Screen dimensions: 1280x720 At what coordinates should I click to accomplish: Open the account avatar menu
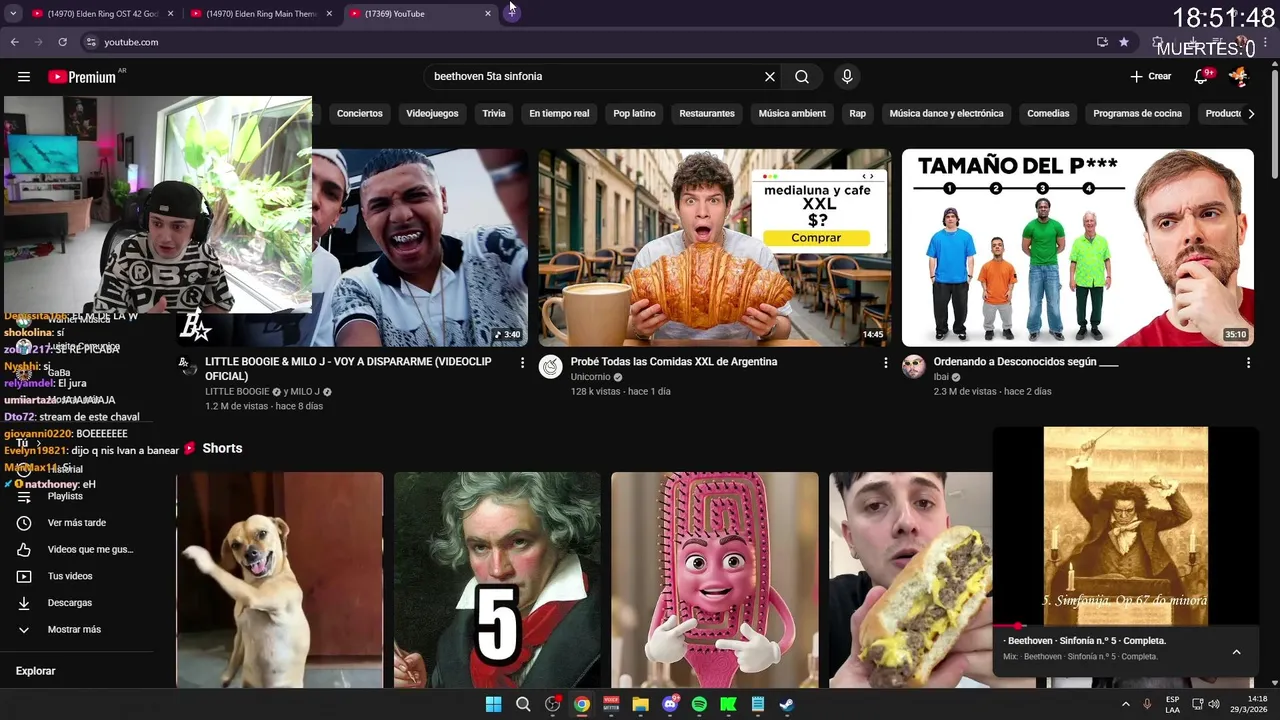1239,76
